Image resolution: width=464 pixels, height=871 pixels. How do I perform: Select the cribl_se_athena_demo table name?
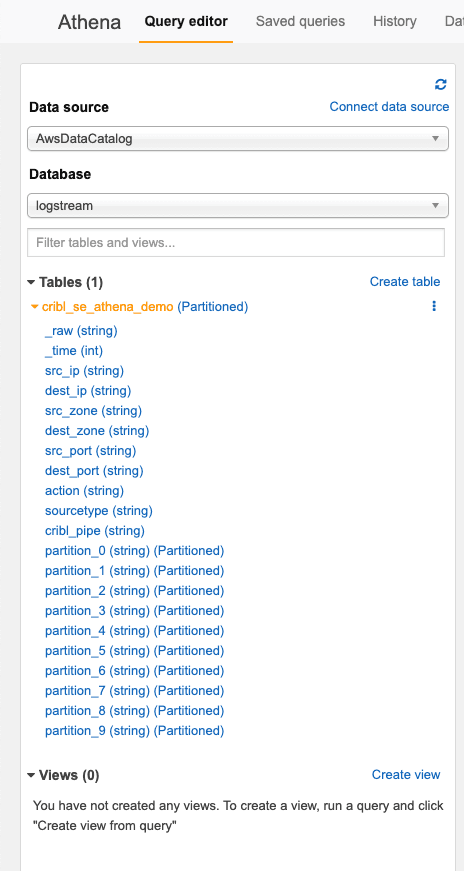pos(108,307)
